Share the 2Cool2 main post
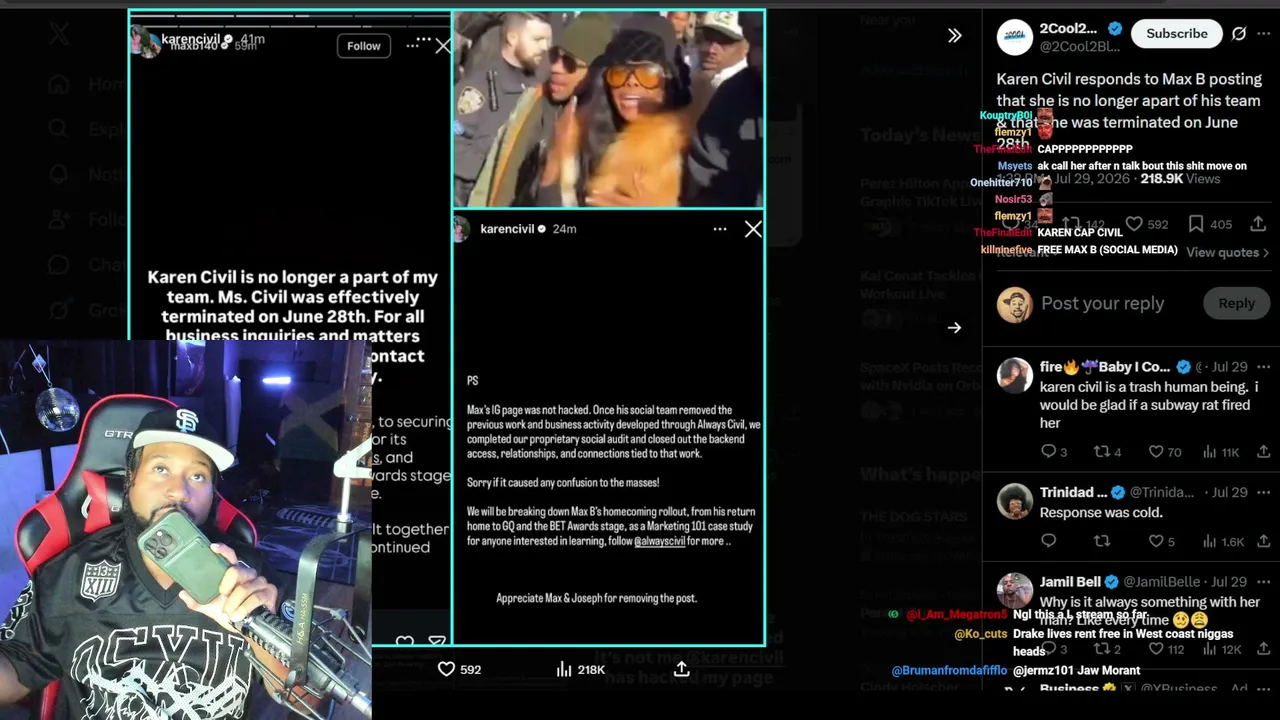The height and width of the screenshot is (720, 1280). [x=1258, y=224]
